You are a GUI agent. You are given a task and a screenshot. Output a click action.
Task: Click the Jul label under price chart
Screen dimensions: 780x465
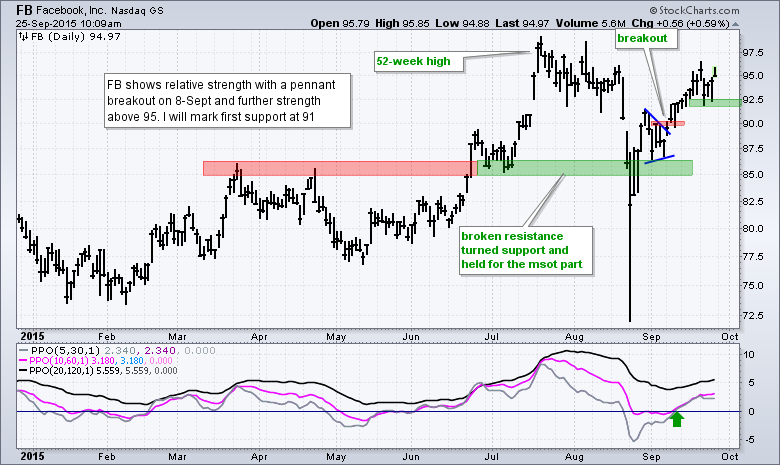pyautogui.click(x=491, y=337)
